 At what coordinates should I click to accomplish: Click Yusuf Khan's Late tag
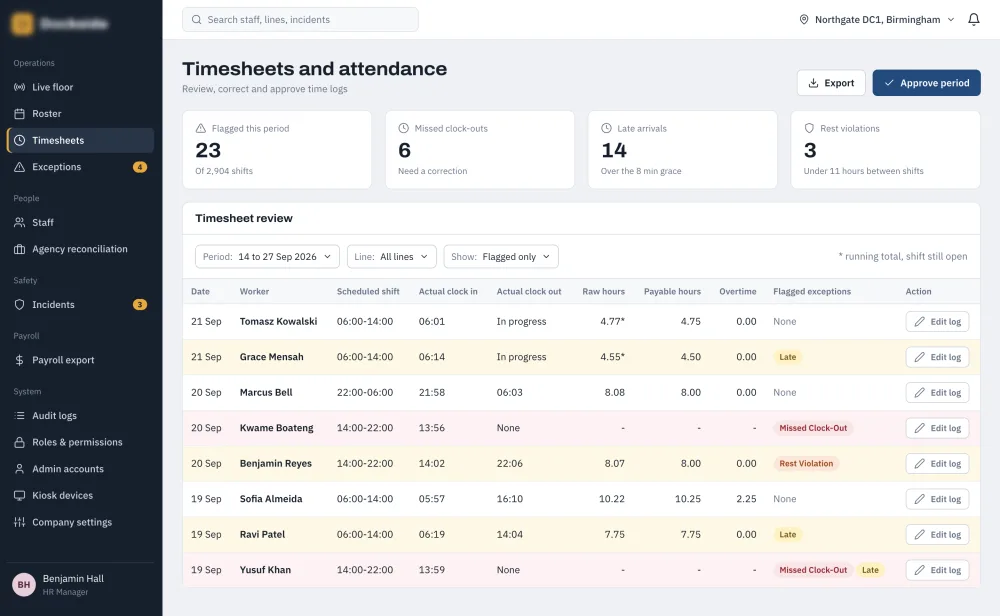point(870,570)
